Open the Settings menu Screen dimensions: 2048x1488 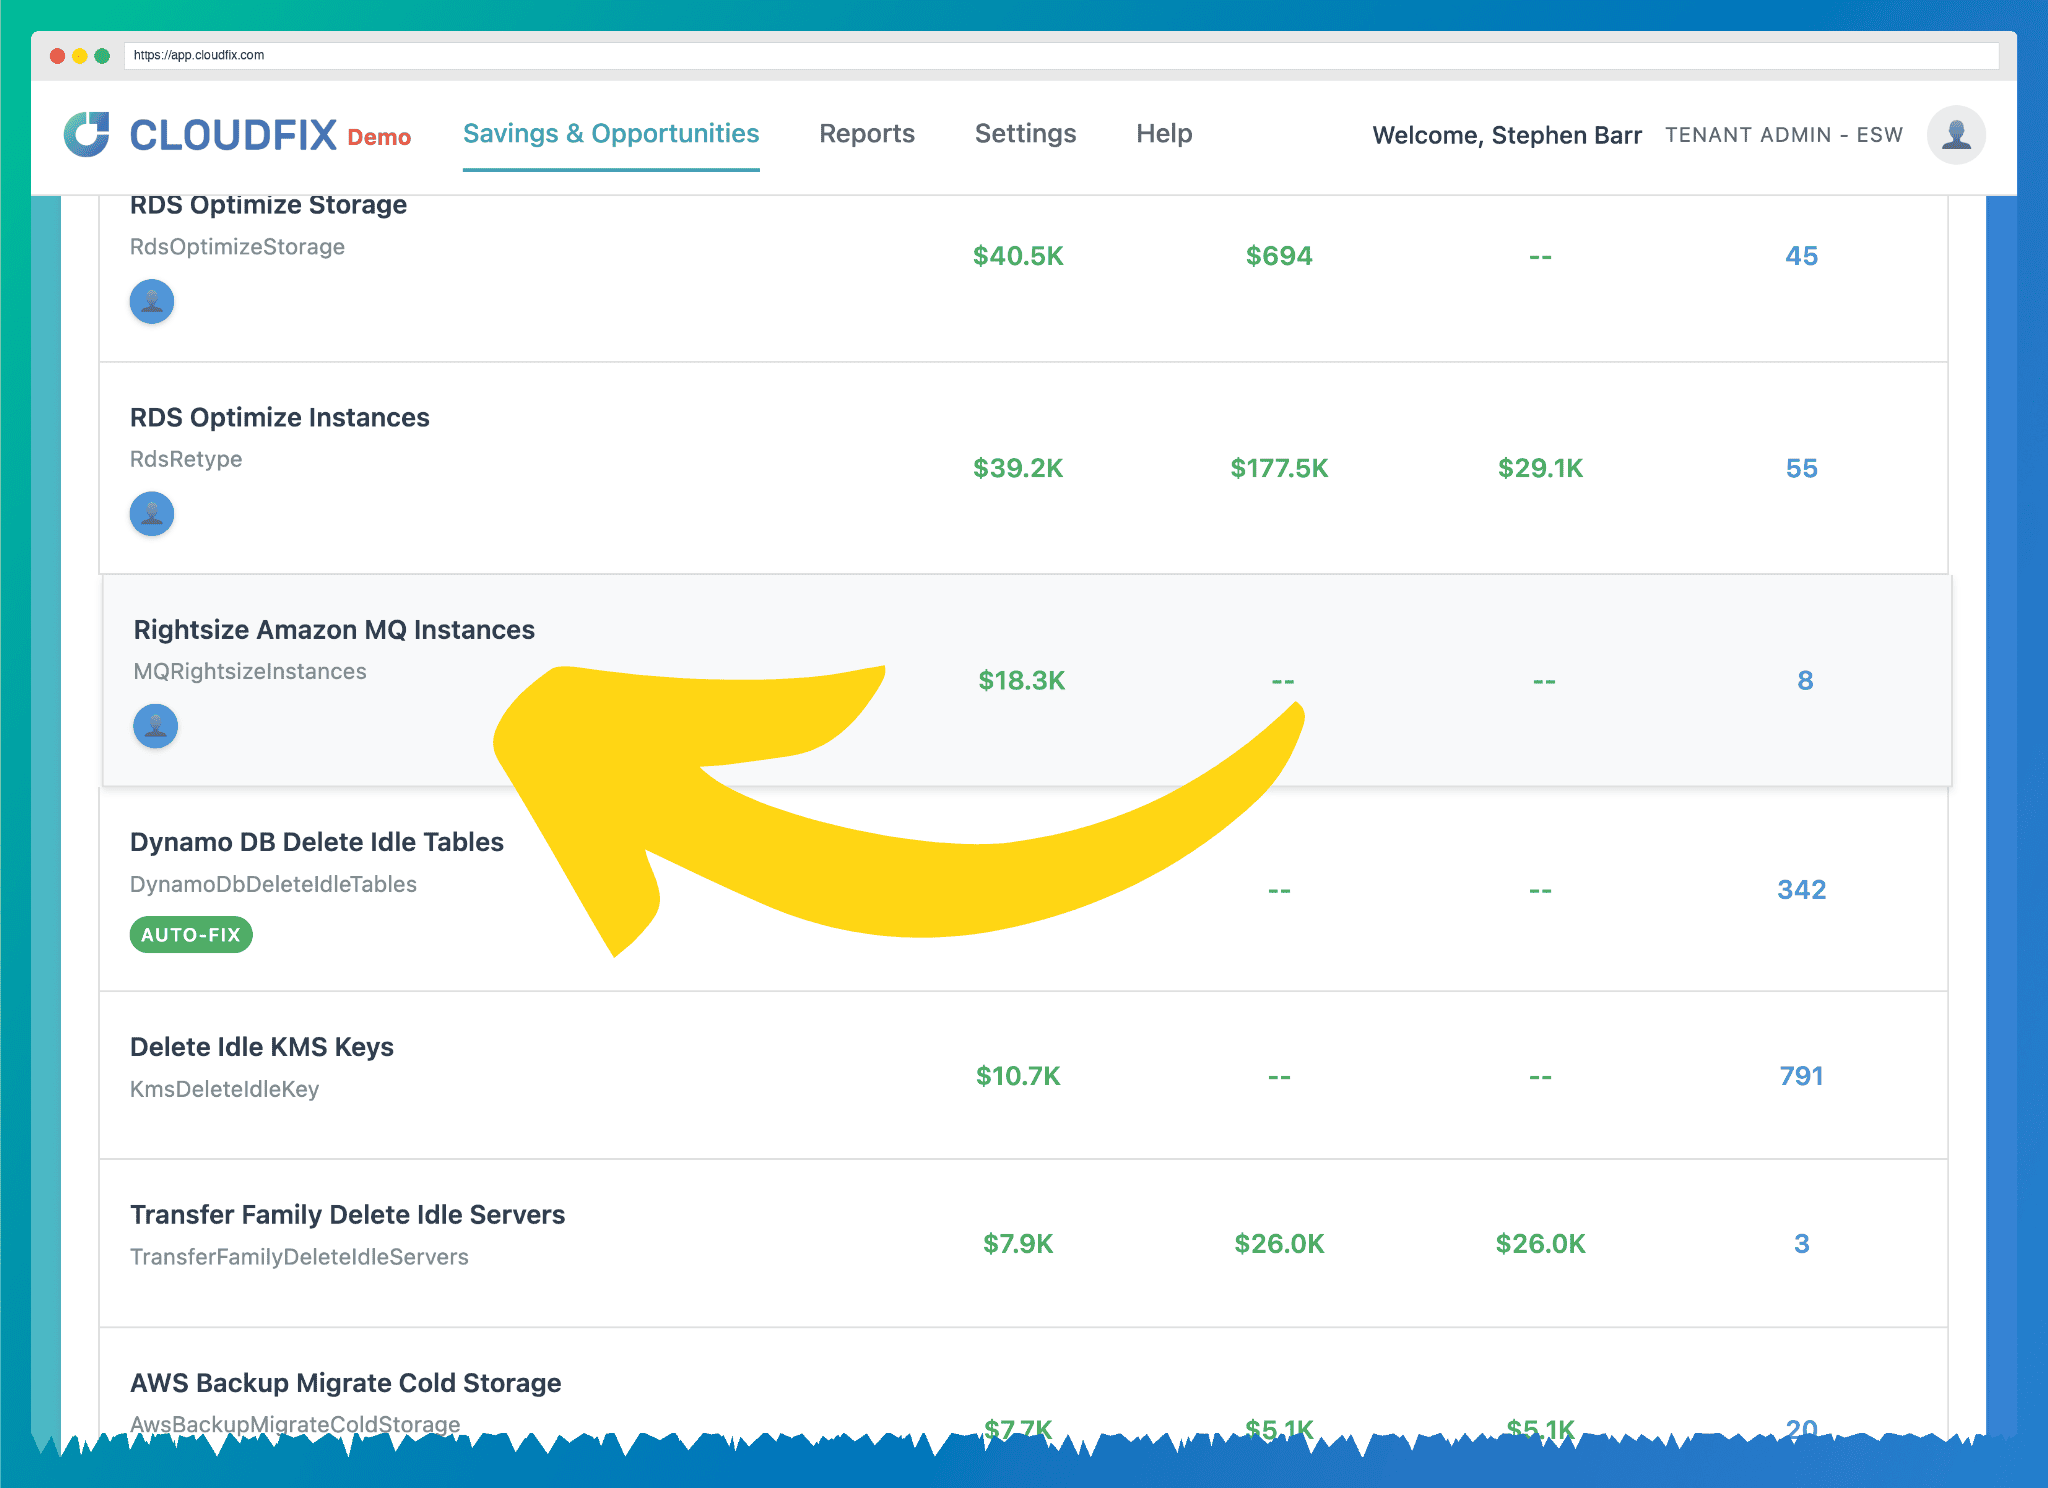[x=1025, y=133]
